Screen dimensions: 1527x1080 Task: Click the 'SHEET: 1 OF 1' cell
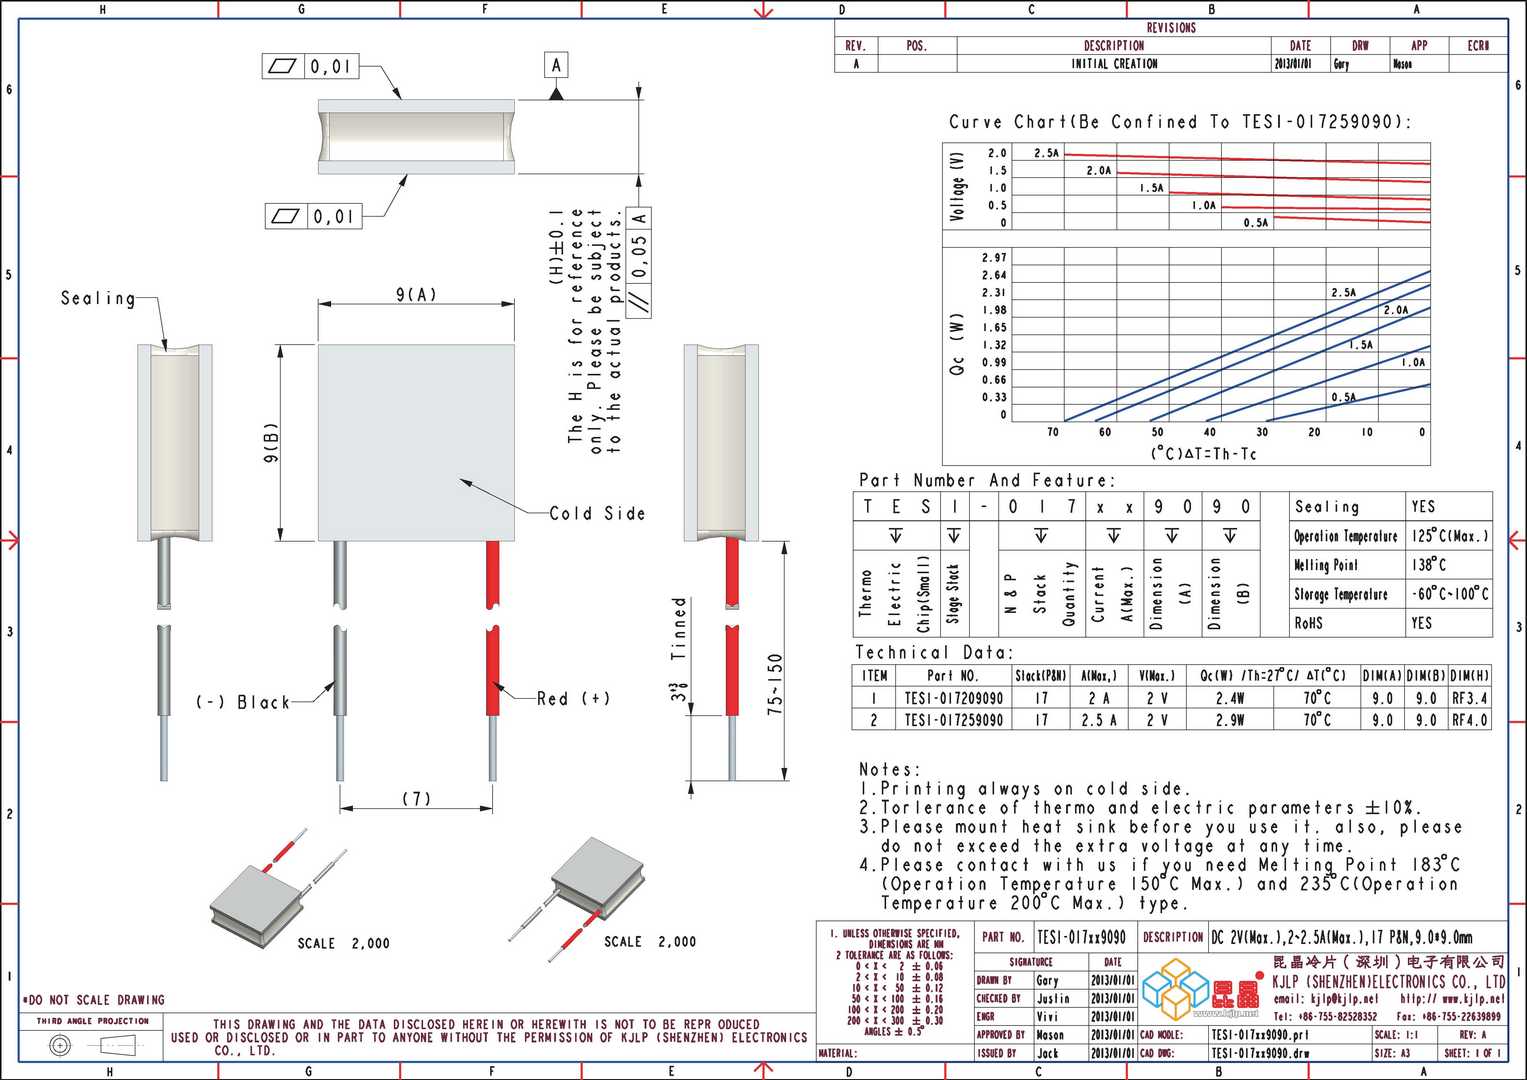(x=1472, y=1053)
